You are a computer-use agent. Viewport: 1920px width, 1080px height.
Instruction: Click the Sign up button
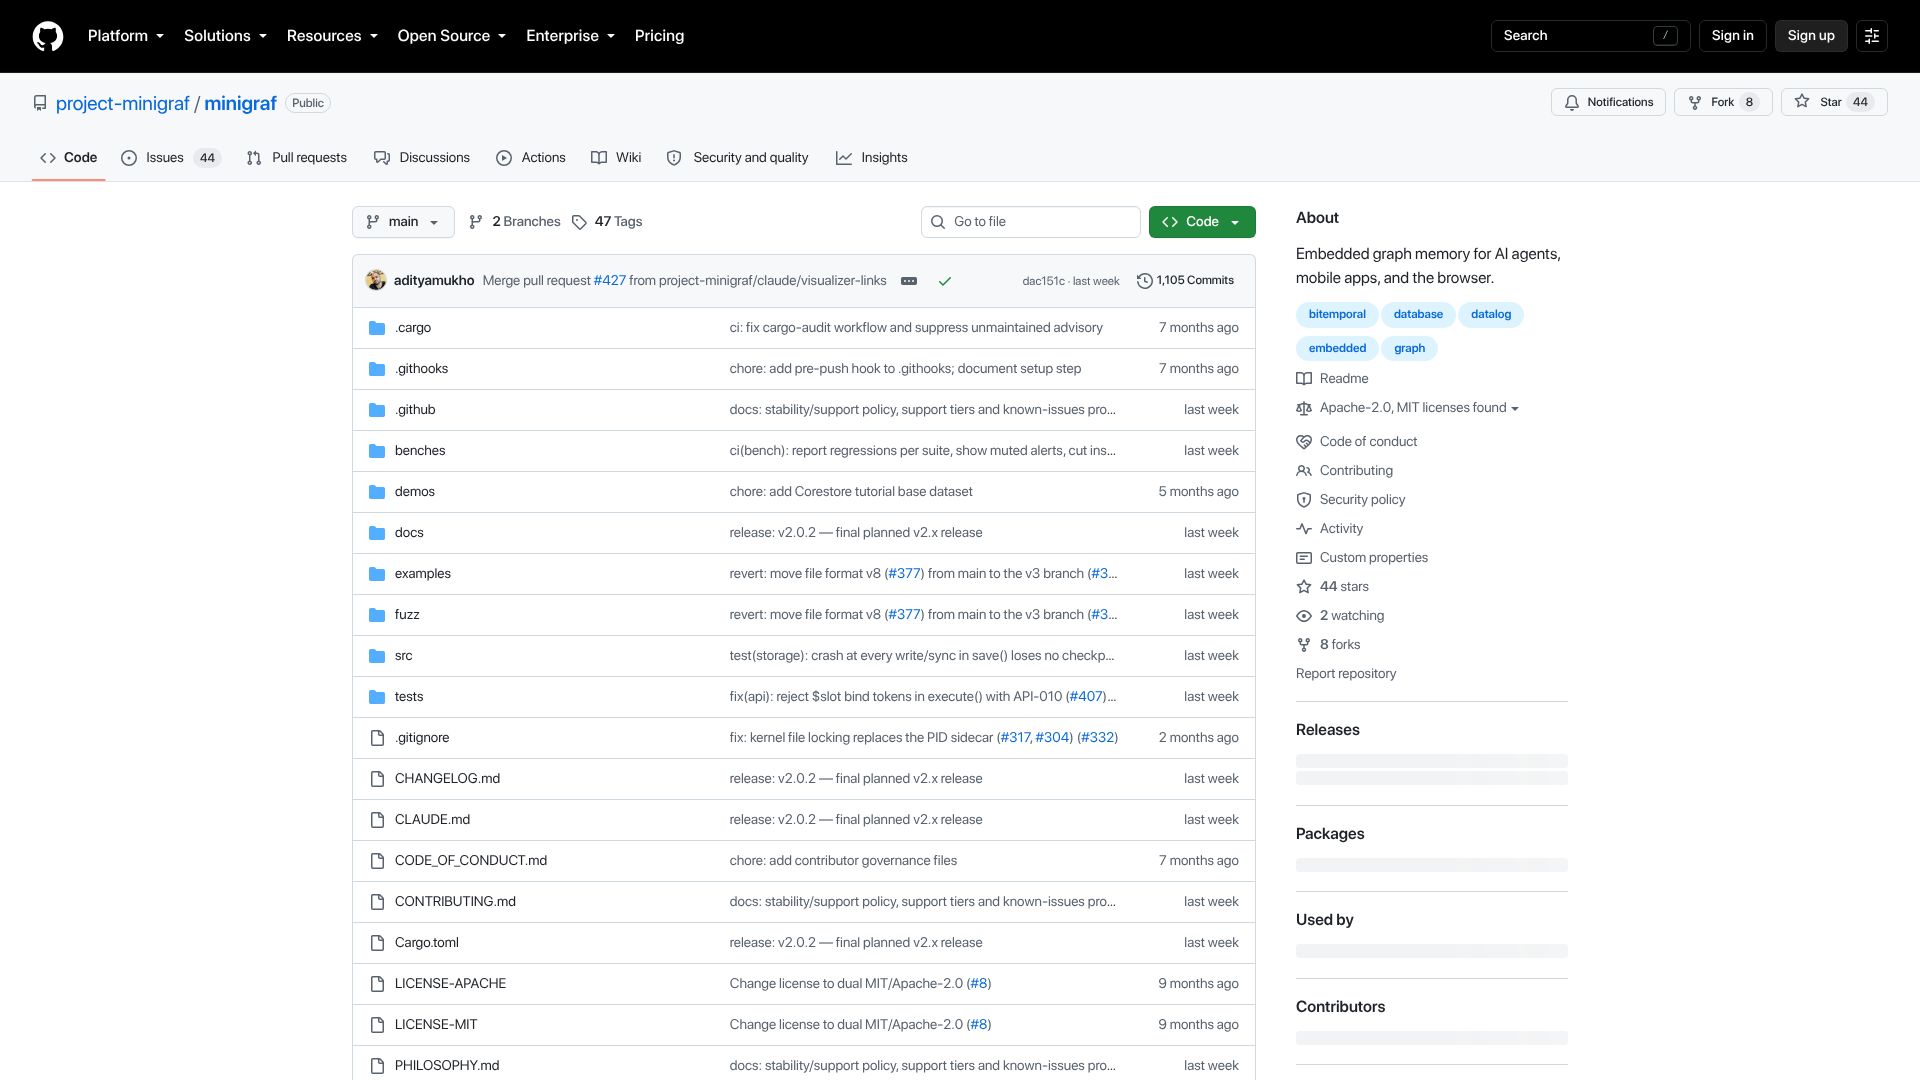point(1811,36)
